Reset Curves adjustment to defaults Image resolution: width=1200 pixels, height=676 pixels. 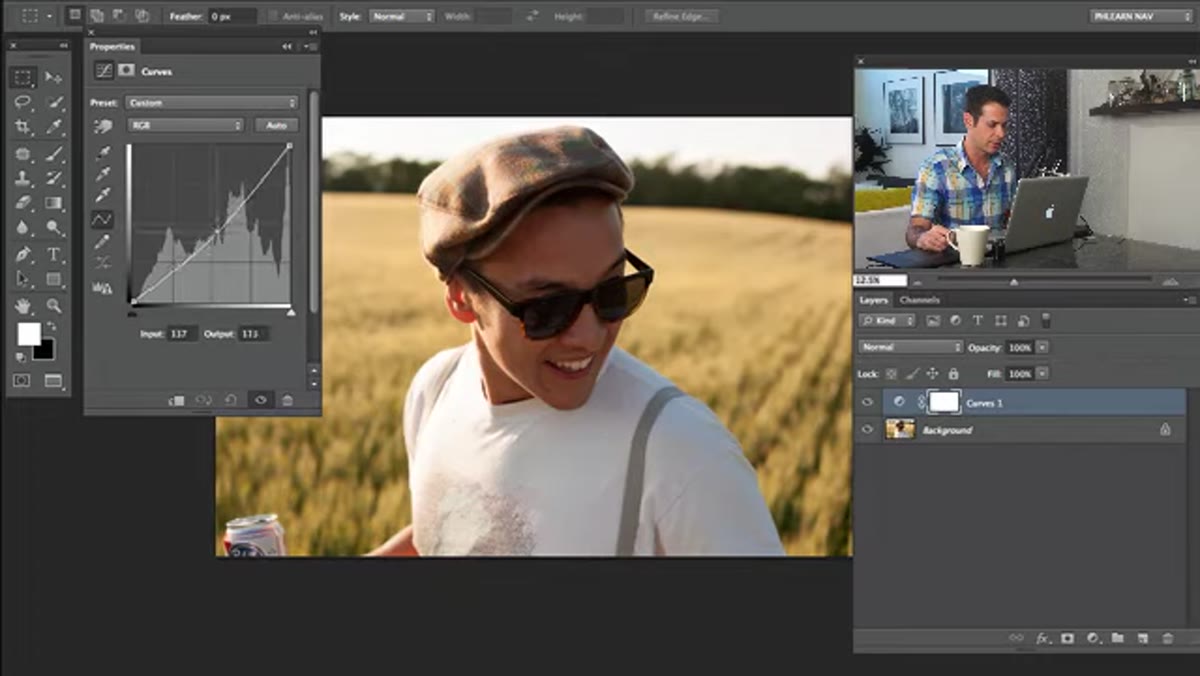coord(231,400)
